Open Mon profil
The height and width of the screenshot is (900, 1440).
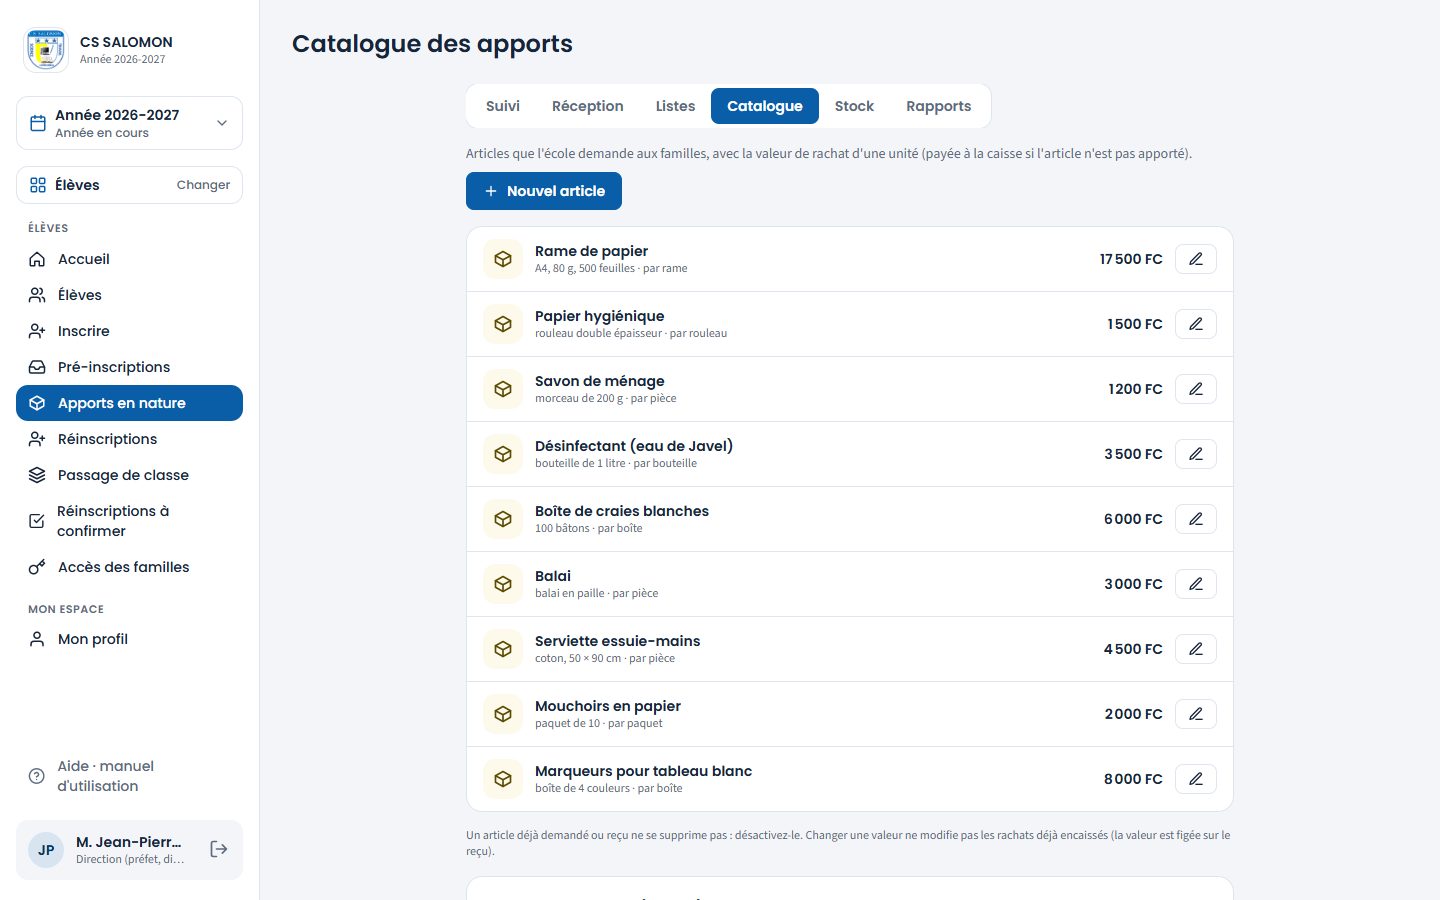click(129, 639)
